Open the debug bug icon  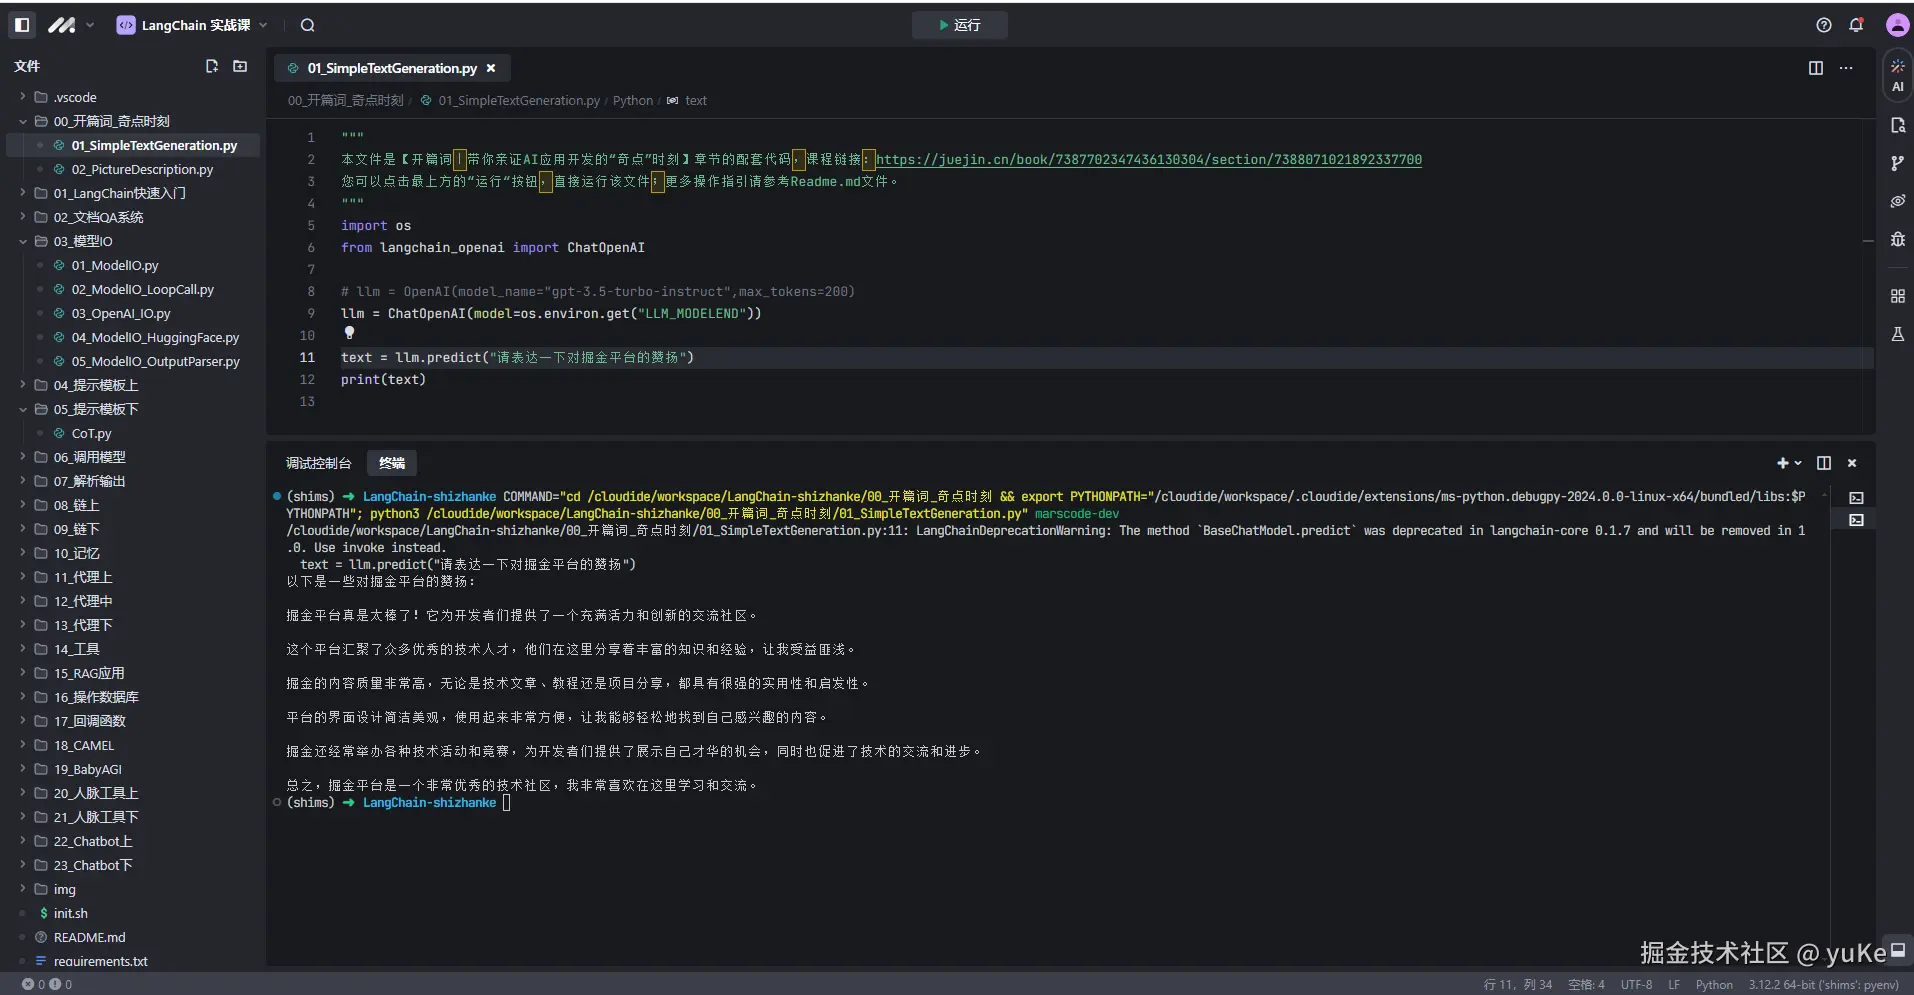tap(1897, 239)
